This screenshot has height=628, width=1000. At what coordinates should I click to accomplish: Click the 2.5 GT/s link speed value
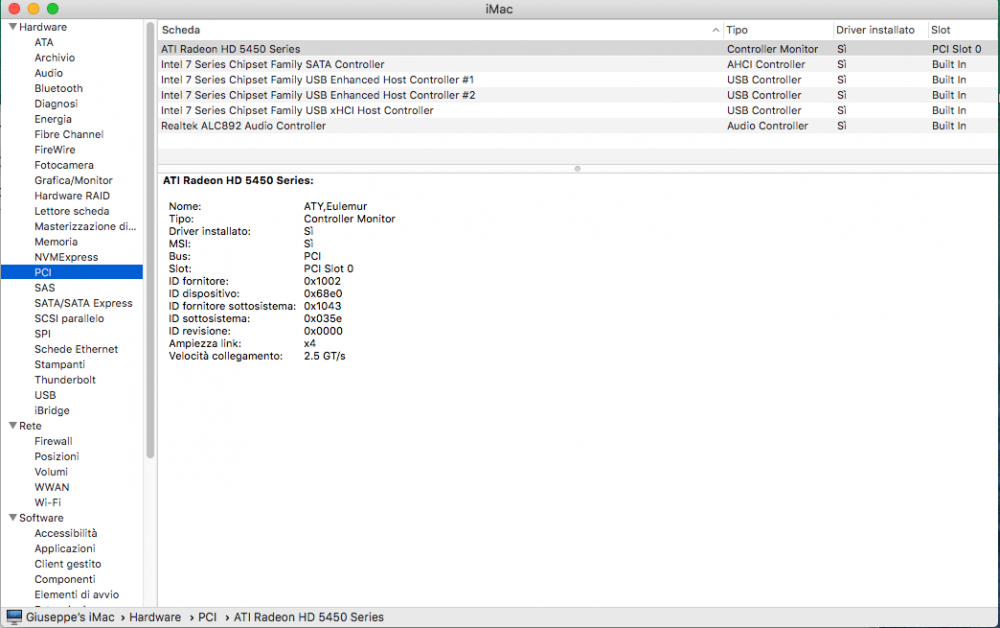click(x=325, y=356)
